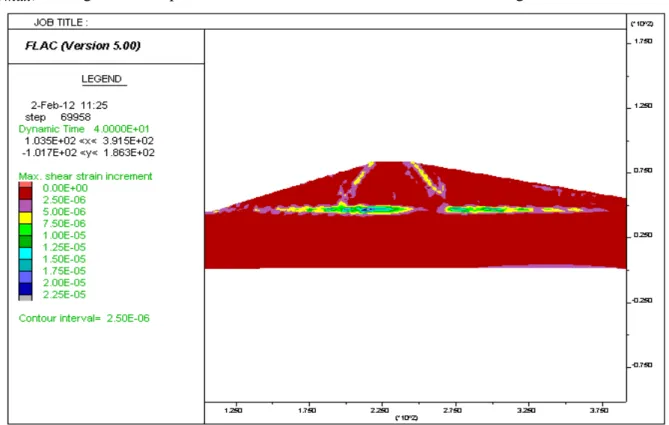
Task: Click the dark blue legend swatch
Action: point(25,289)
